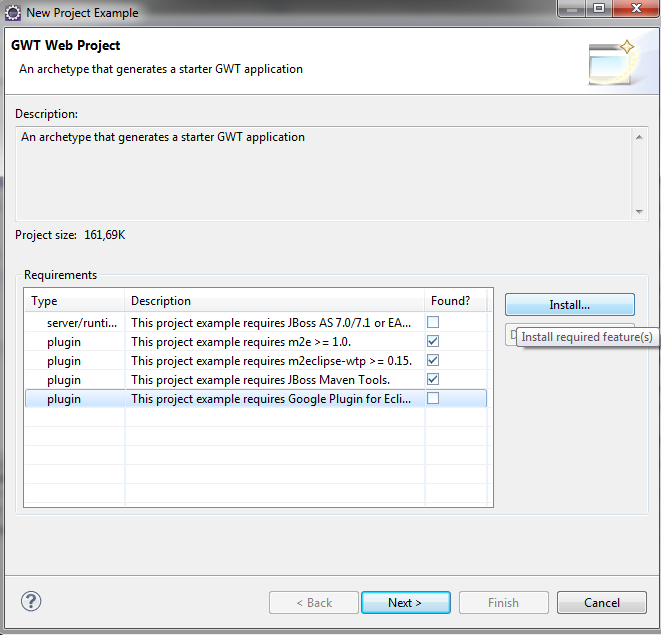Screen dimensions: 661x635
Task: Click the 'GWT Web Project' heading
Action: [x=65, y=45]
